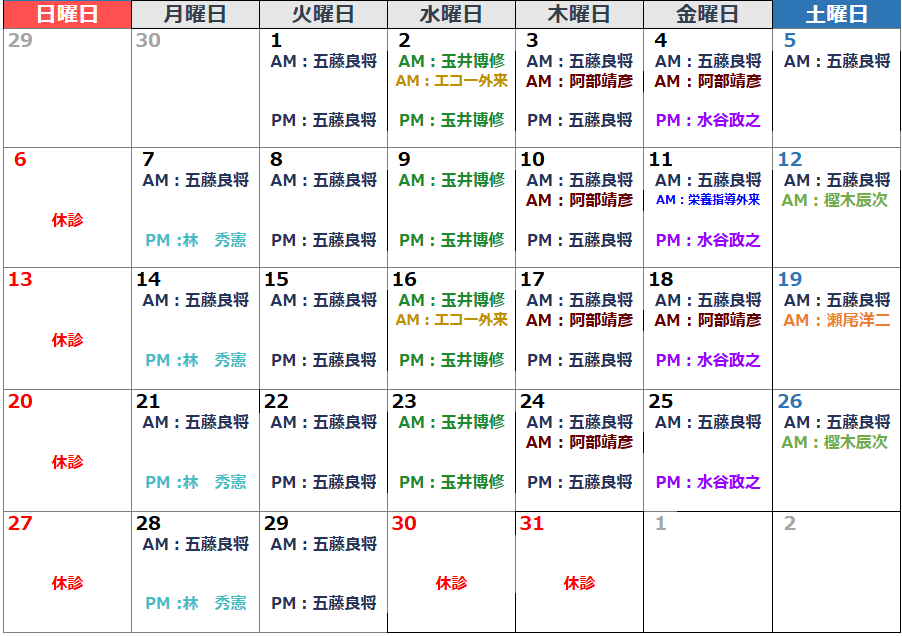Click the blue 土曜日 column header

pos(837,14)
